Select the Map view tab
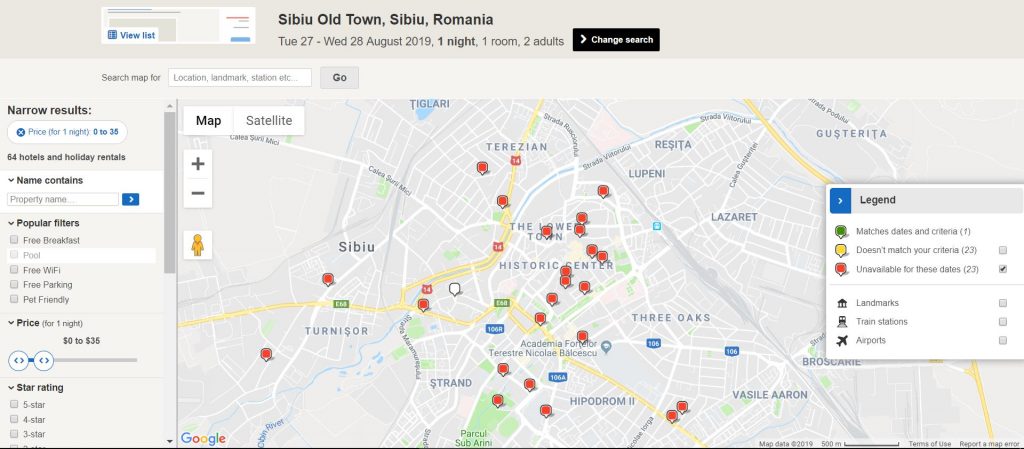This screenshot has width=1024, height=449. pos(208,121)
